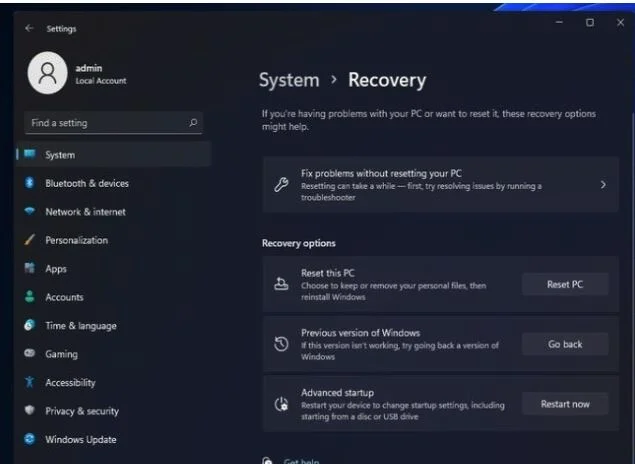Minimize the Settings window
Image resolution: width=635 pixels, height=464 pixels.
tap(559, 22)
